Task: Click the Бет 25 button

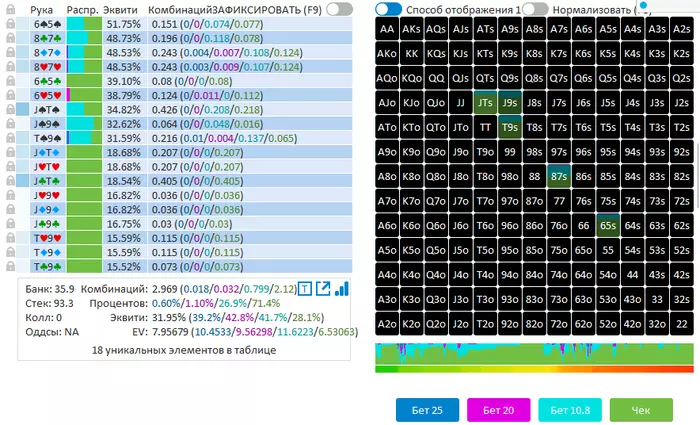Action: [x=427, y=410]
